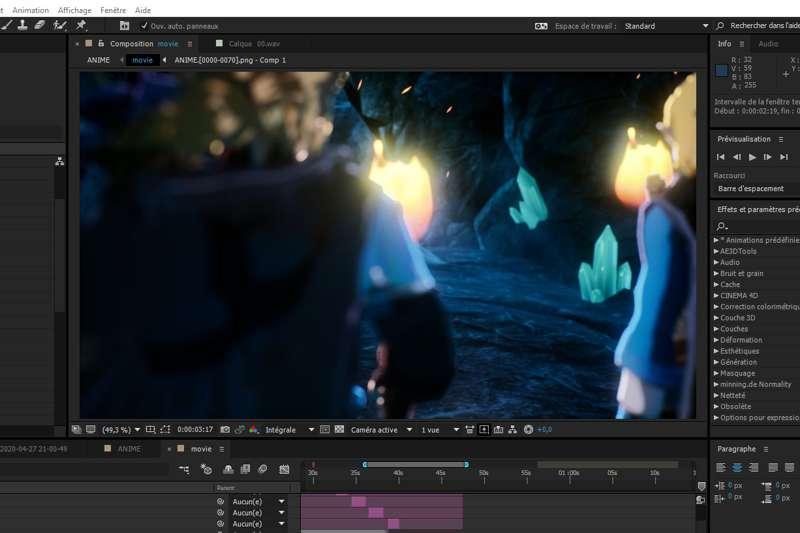Open the Affichage menu
800x533 pixels.
74,10
